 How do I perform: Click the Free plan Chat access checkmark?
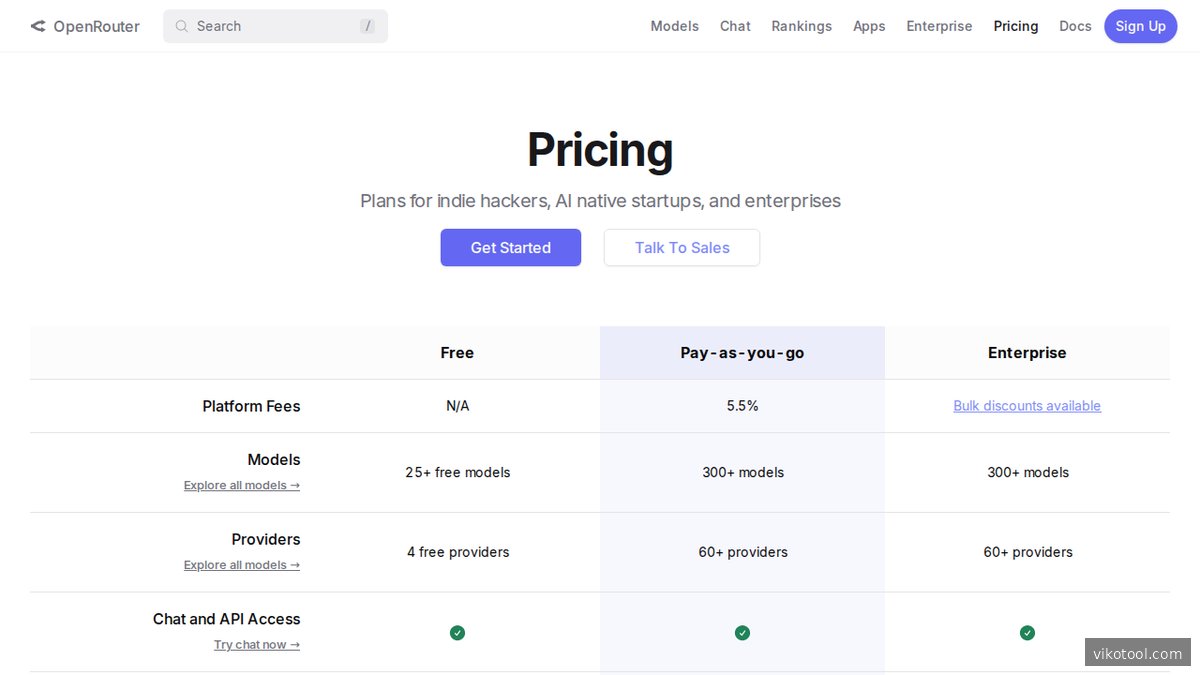[x=457, y=632]
